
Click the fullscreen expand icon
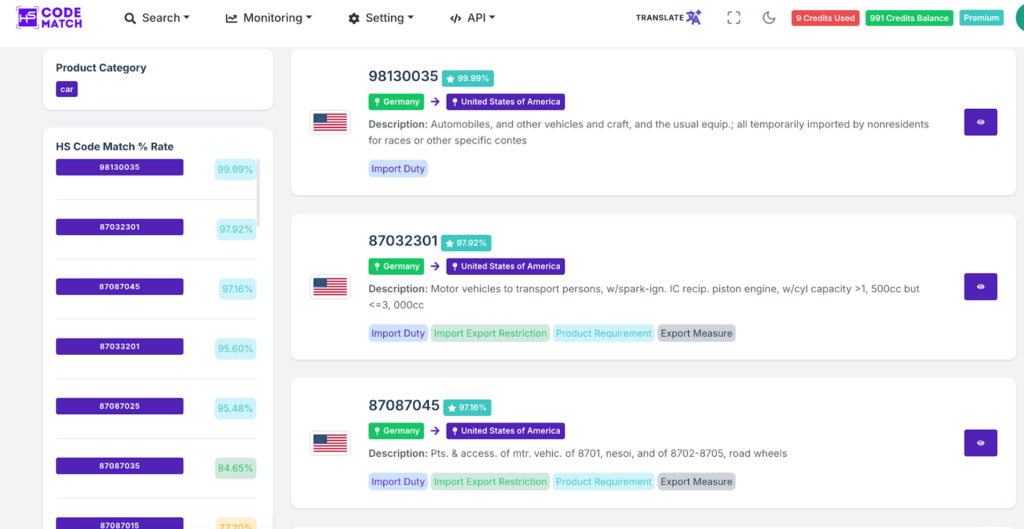point(734,18)
